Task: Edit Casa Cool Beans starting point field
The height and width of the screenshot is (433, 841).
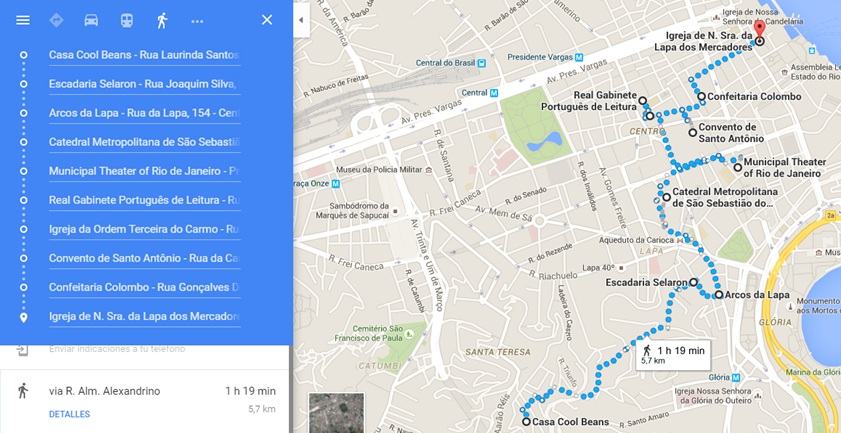Action: [144, 55]
